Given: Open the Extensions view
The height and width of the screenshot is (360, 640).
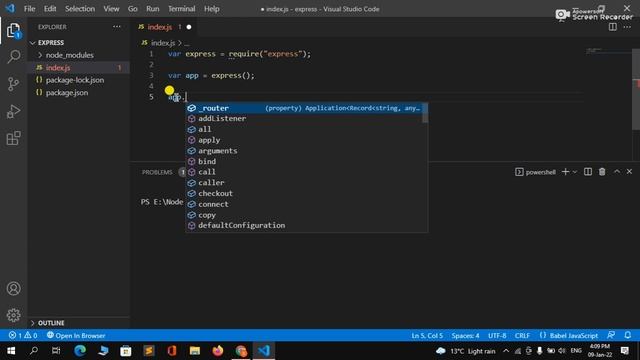Looking at the screenshot, I should (13, 138).
